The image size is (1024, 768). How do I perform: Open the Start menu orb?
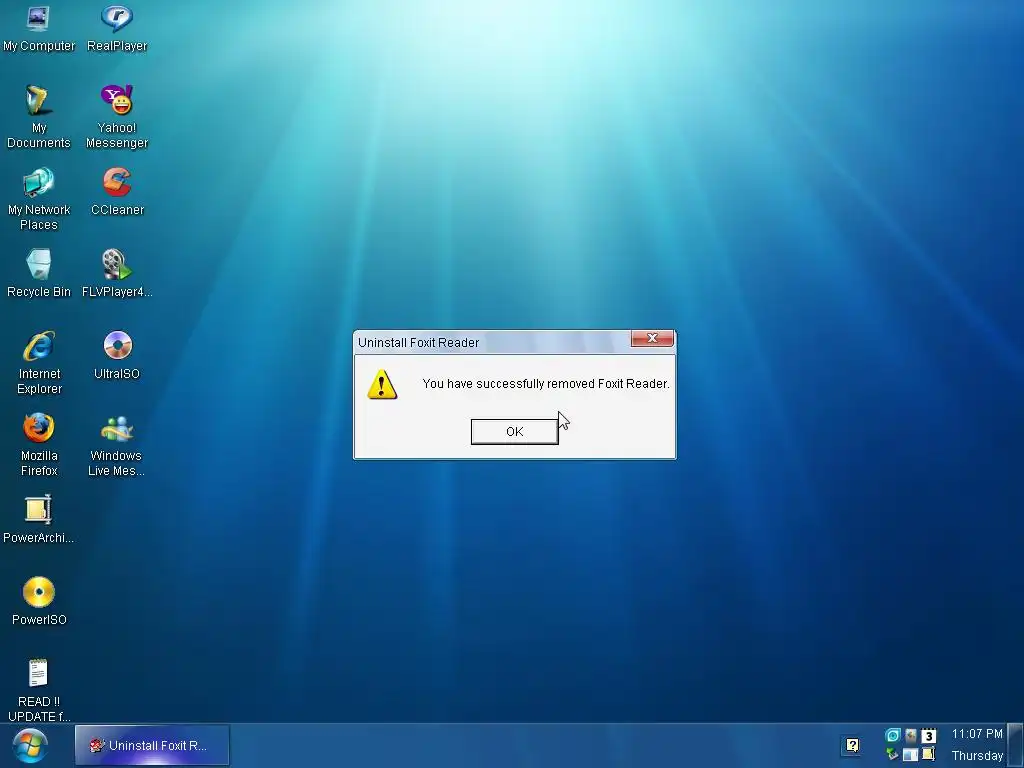click(x=29, y=746)
